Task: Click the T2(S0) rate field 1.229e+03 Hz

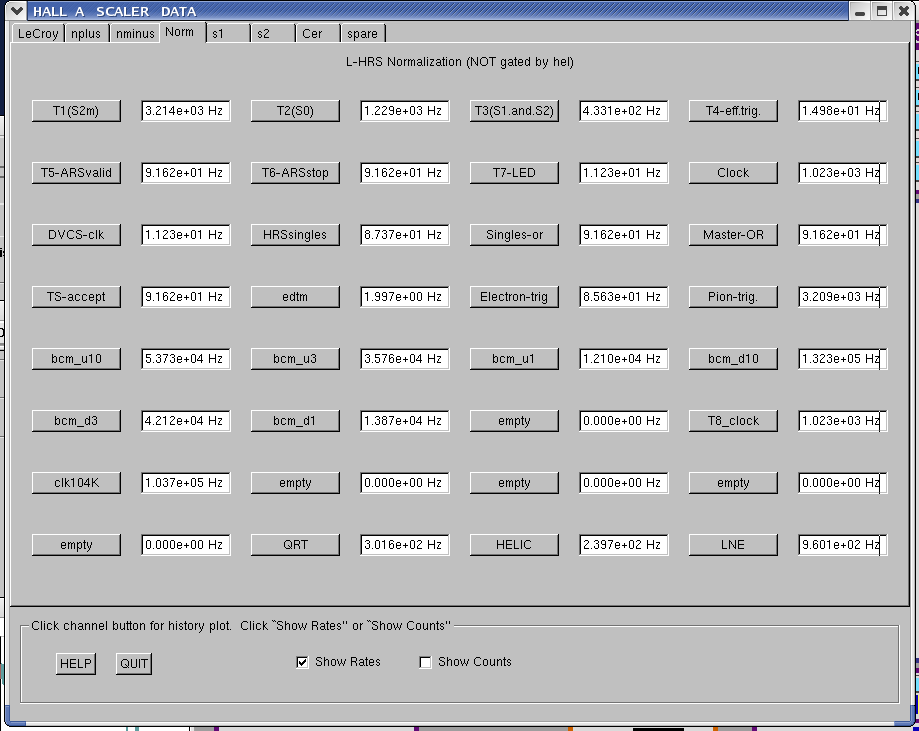Action: 405,111
